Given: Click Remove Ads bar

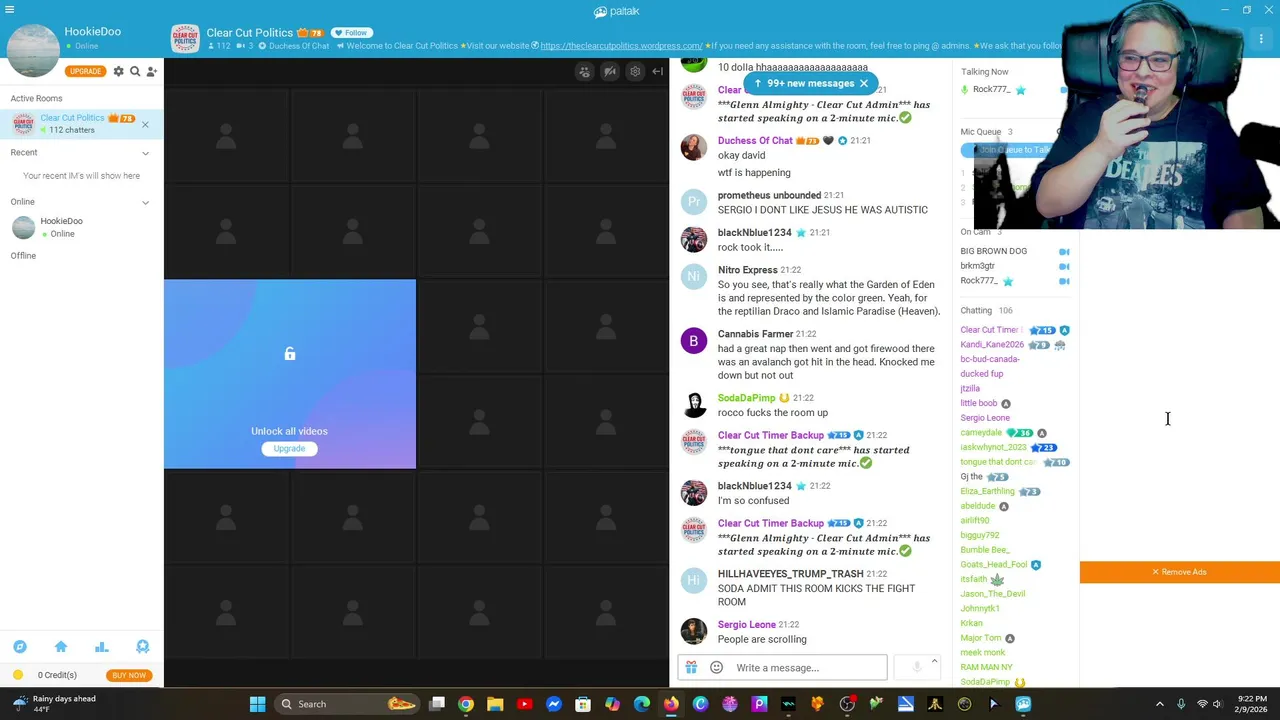Looking at the screenshot, I should (x=1180, y=572).
